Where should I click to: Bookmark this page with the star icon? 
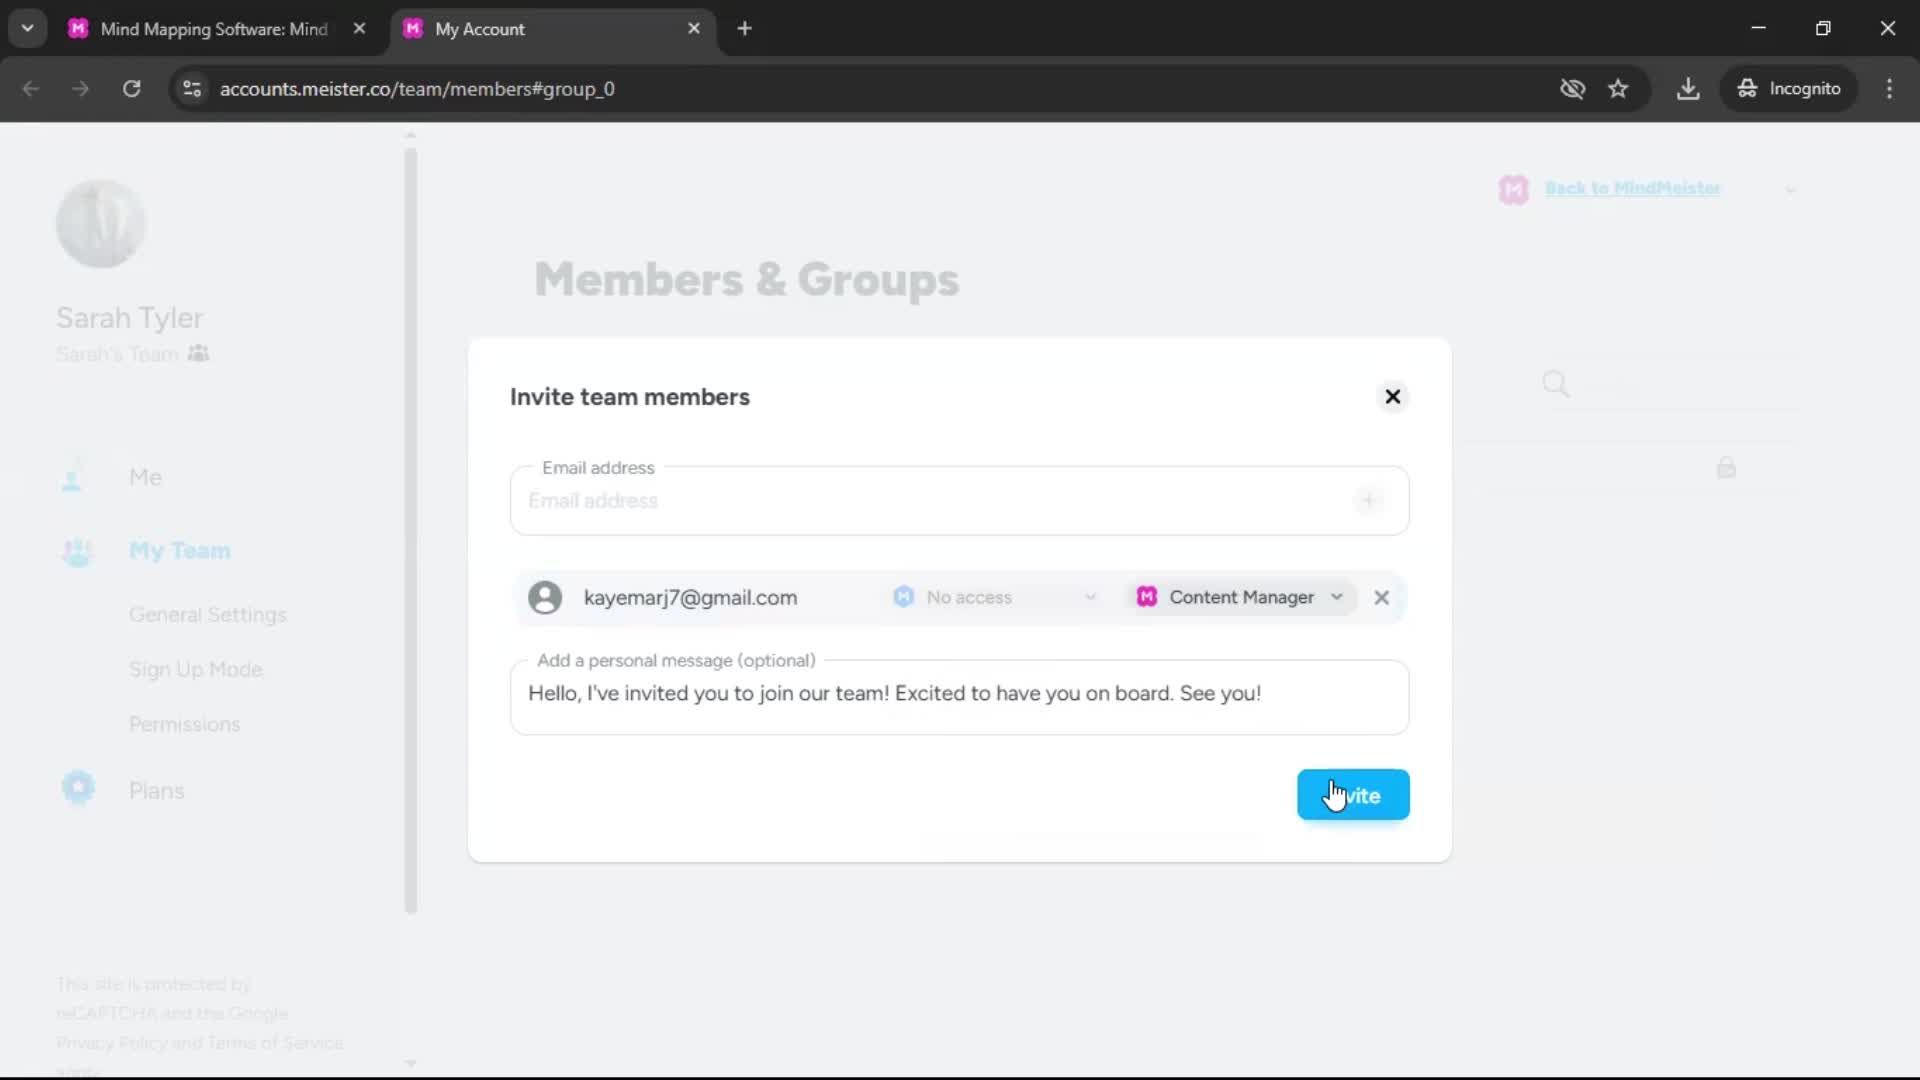click(x=1618, y=89)
